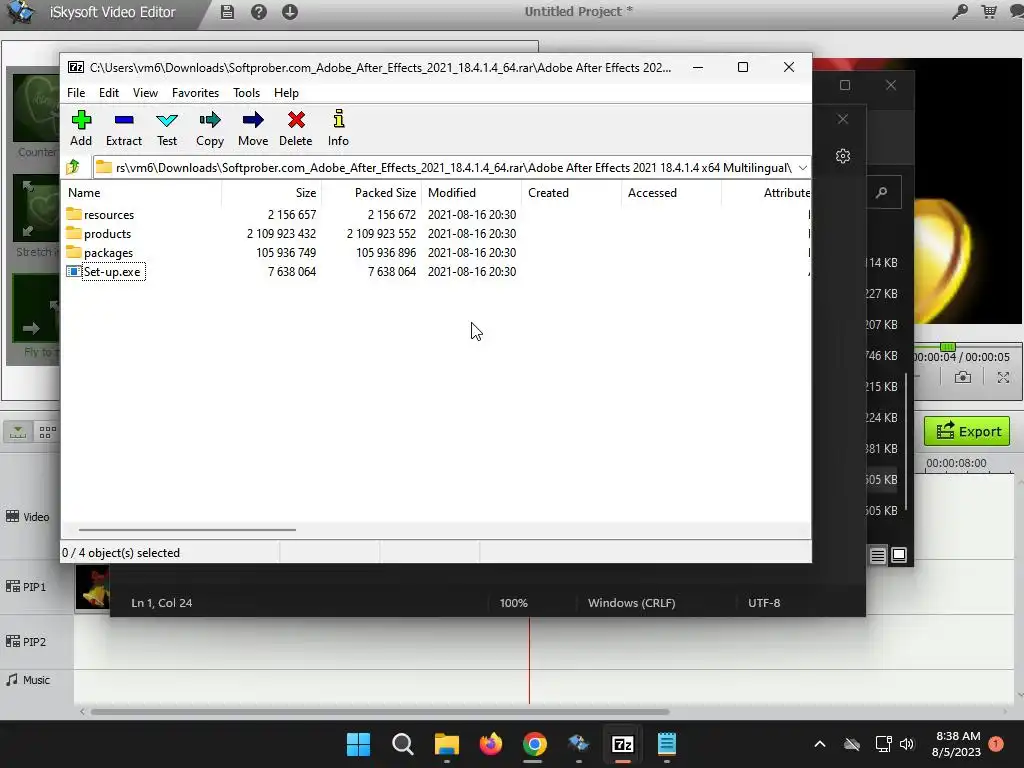Image resolution: width=1024 pixels, height=768 pixels.
Task: Open iSkysoft help question mark icon
Action: tap(259, 12)
